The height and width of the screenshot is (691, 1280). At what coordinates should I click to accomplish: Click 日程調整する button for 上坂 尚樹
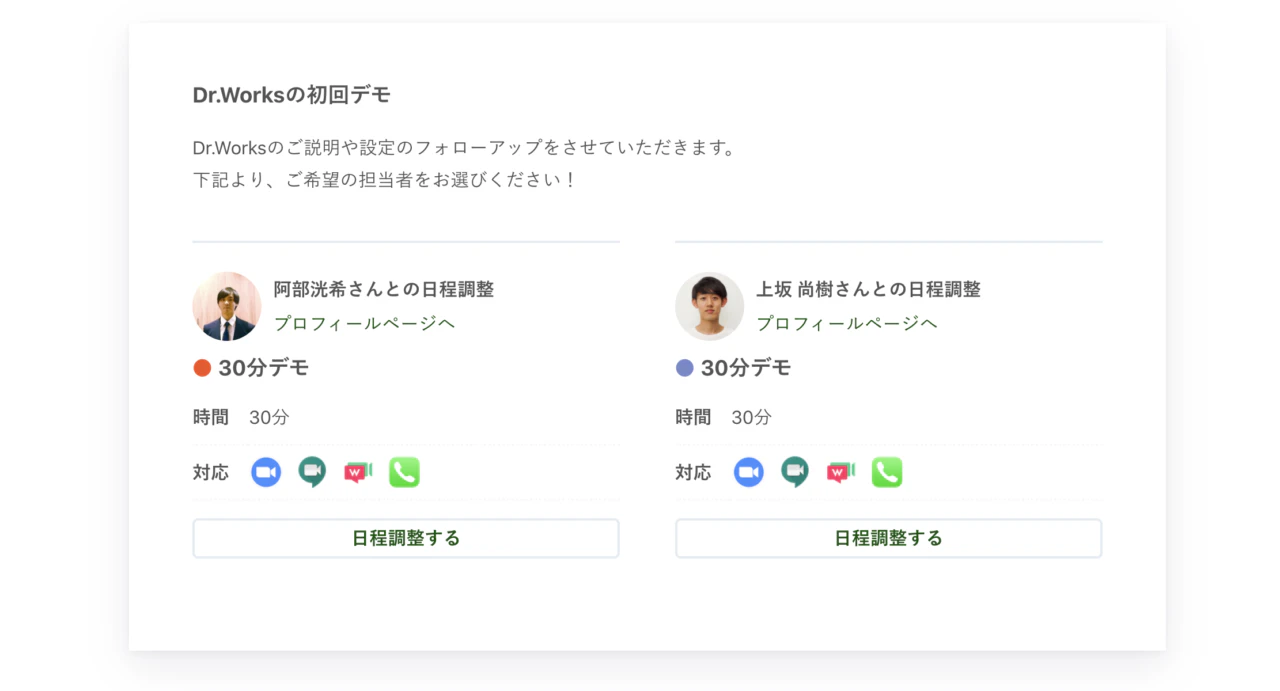click(889, 538)
